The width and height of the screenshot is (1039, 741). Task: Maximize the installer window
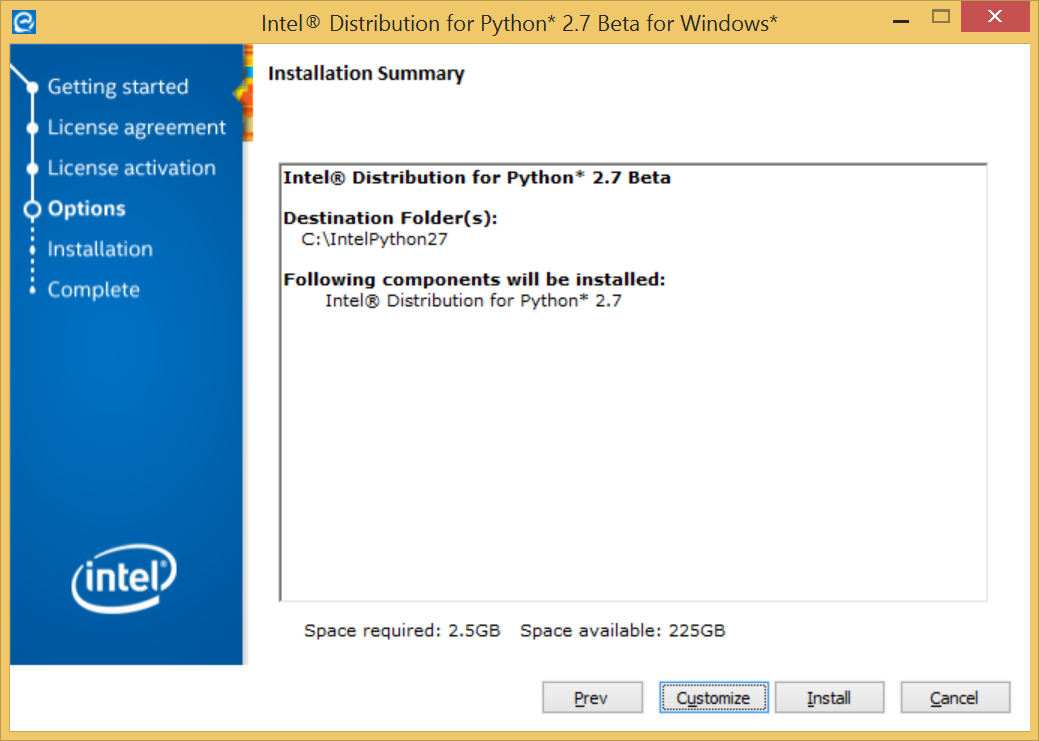click(940, 17)
